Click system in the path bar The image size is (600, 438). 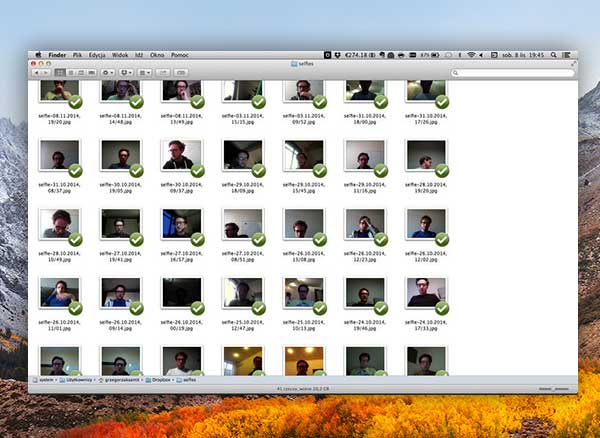(43, 380)
